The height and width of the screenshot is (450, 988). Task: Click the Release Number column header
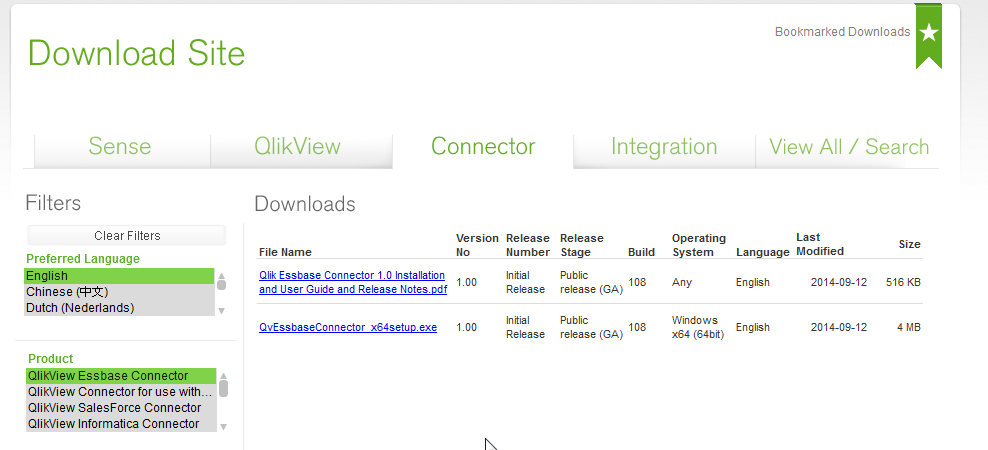tap(528, 245)
